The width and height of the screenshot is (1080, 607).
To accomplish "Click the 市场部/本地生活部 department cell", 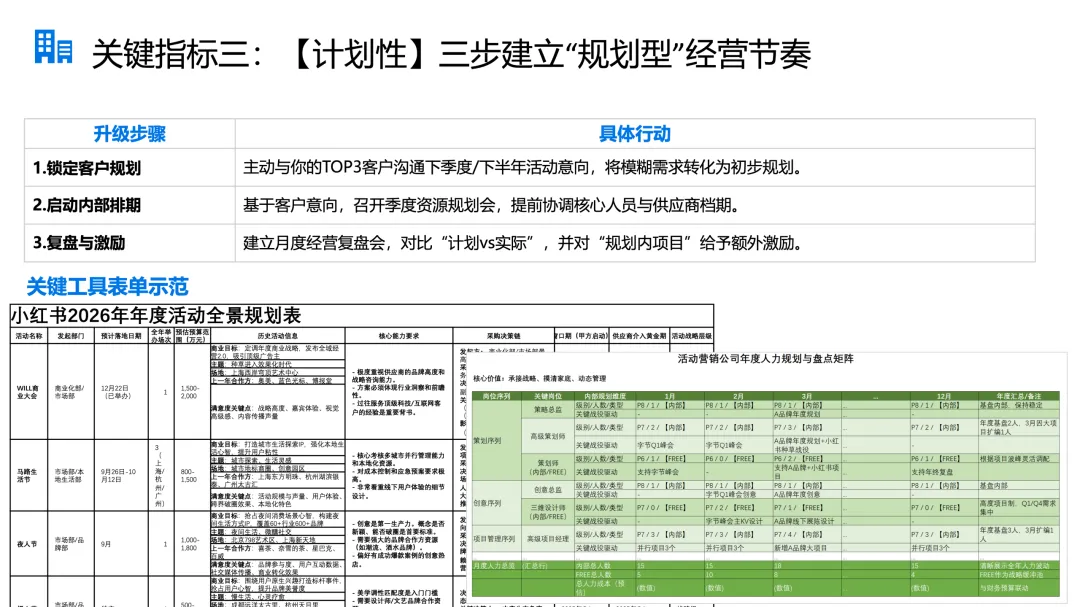I will (70, 475).
